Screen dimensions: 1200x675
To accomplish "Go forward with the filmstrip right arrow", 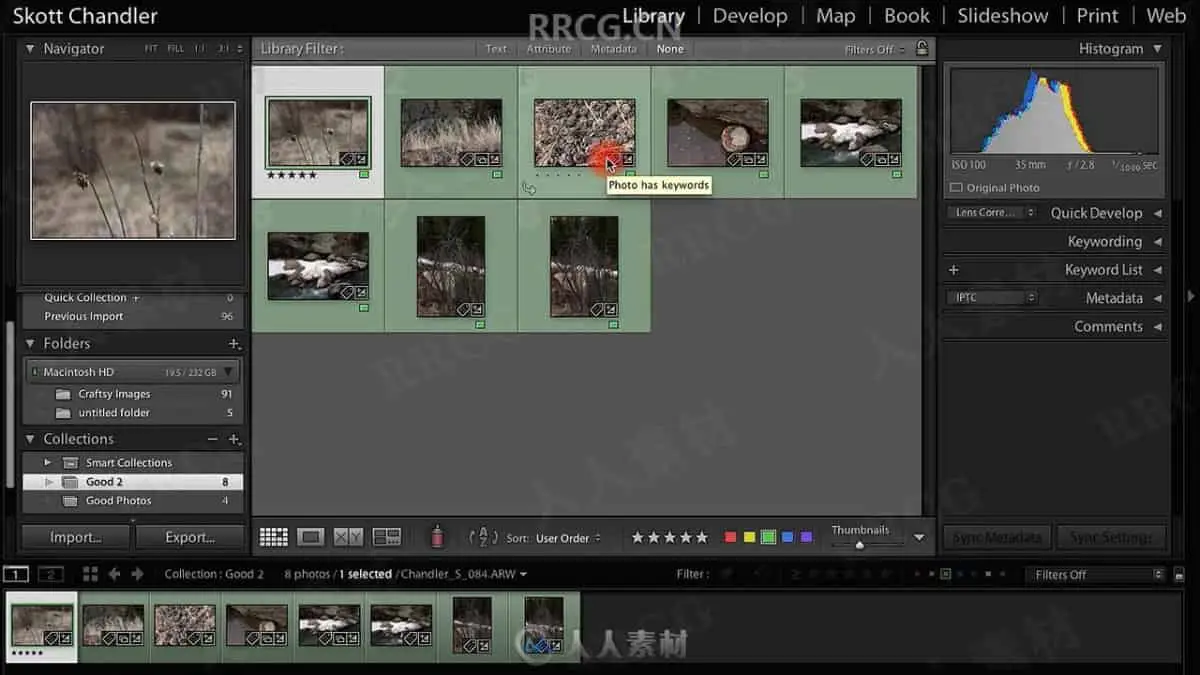I will click(137, 574).
